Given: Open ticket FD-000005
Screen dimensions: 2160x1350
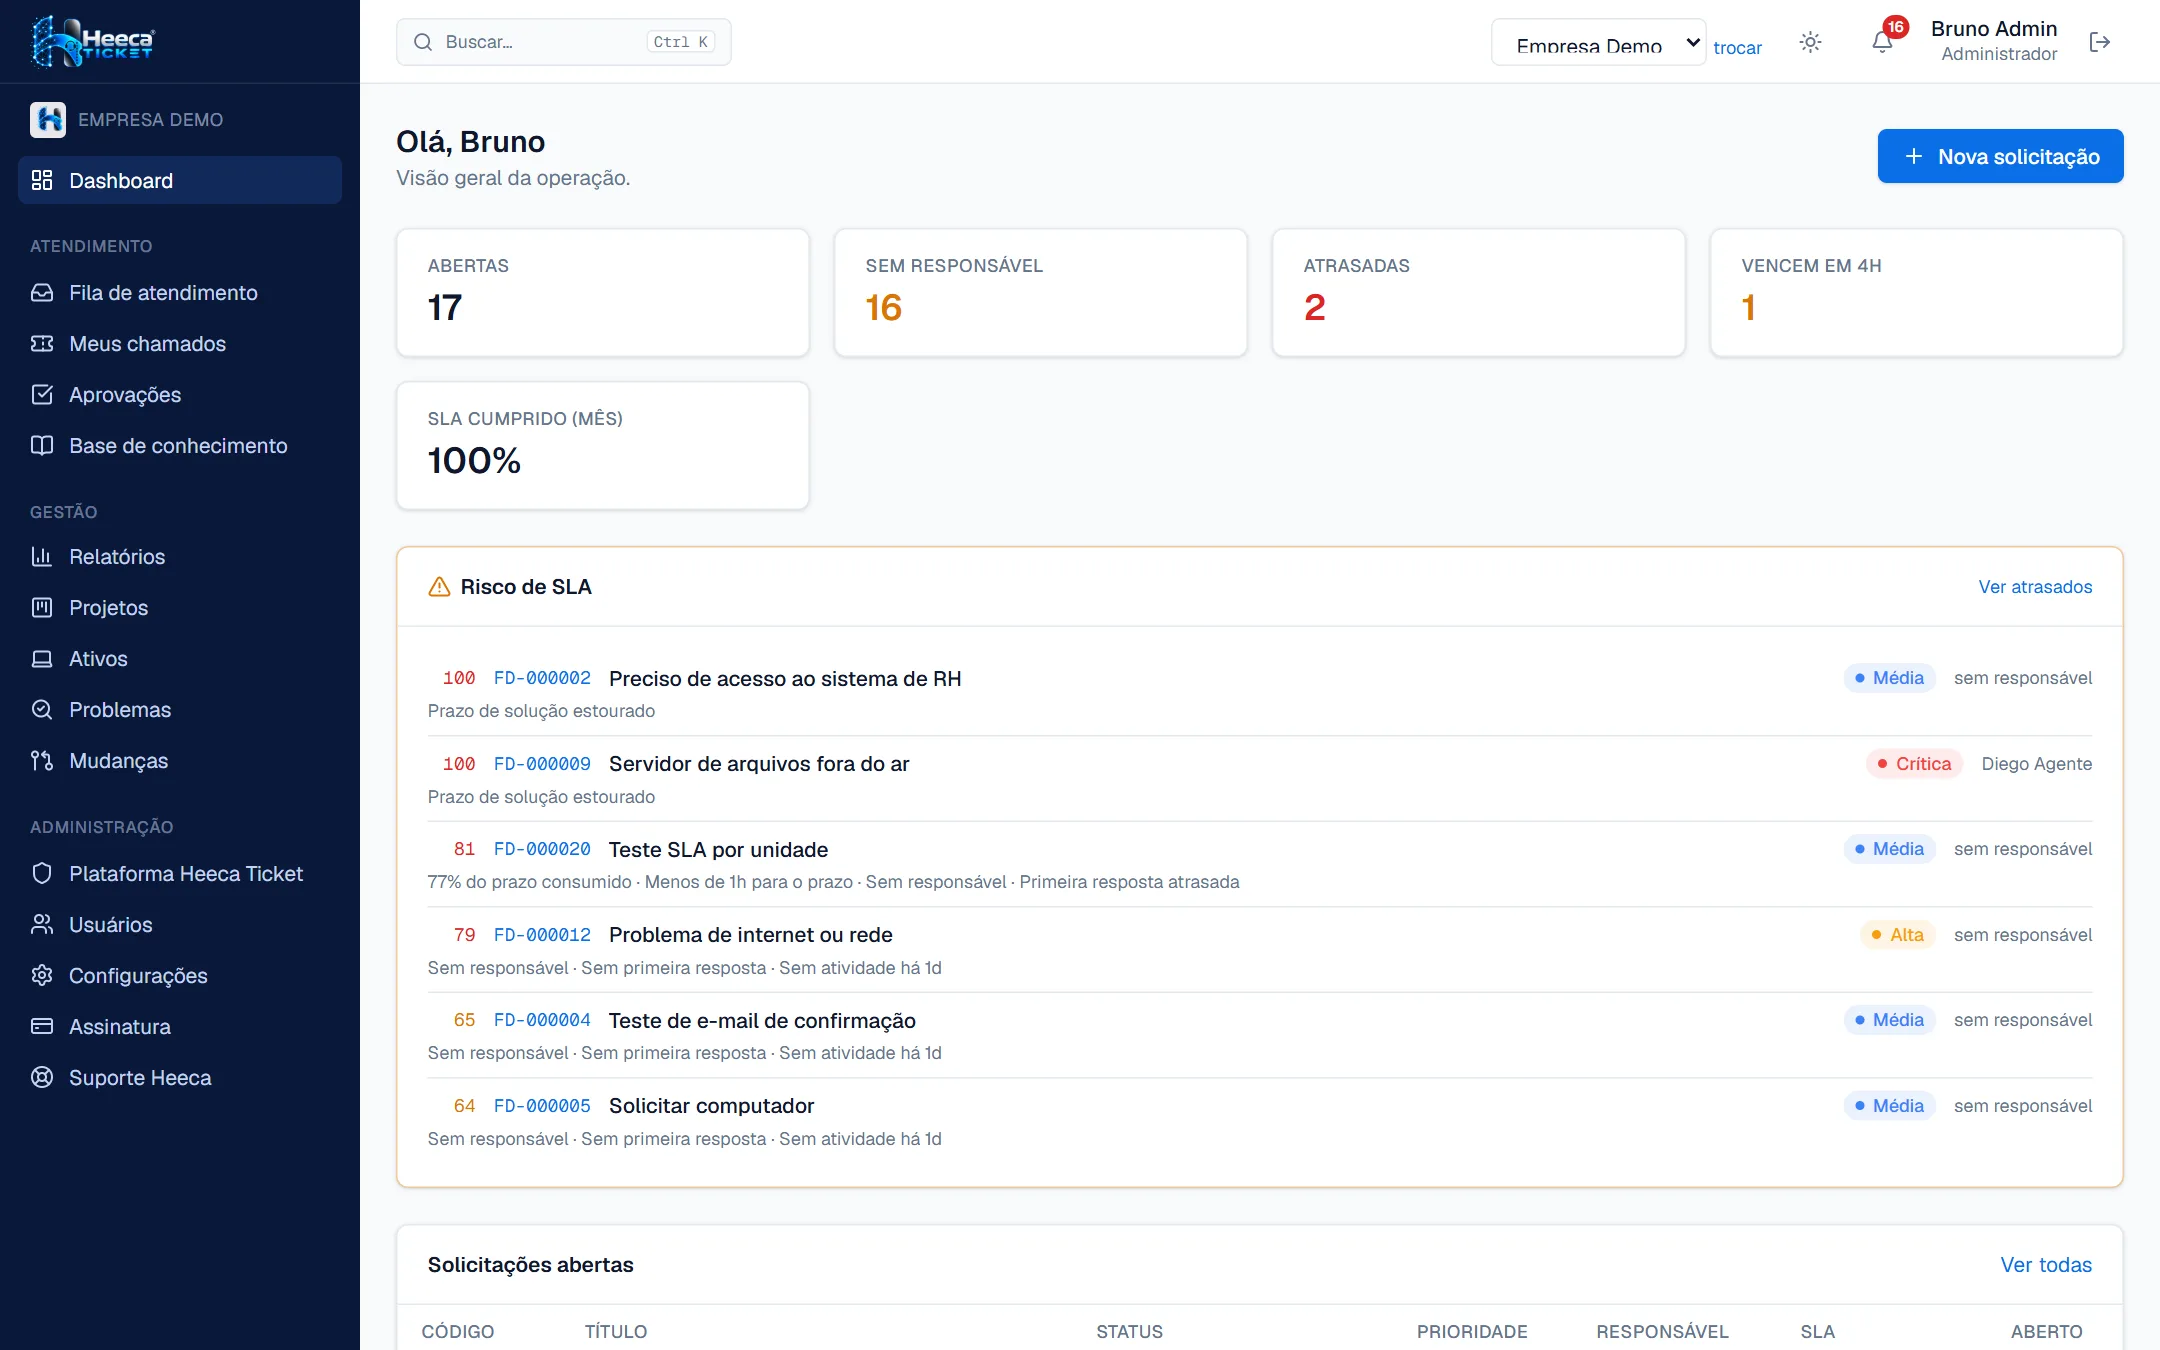Looking at the screenshot, I should (542, 1106).
